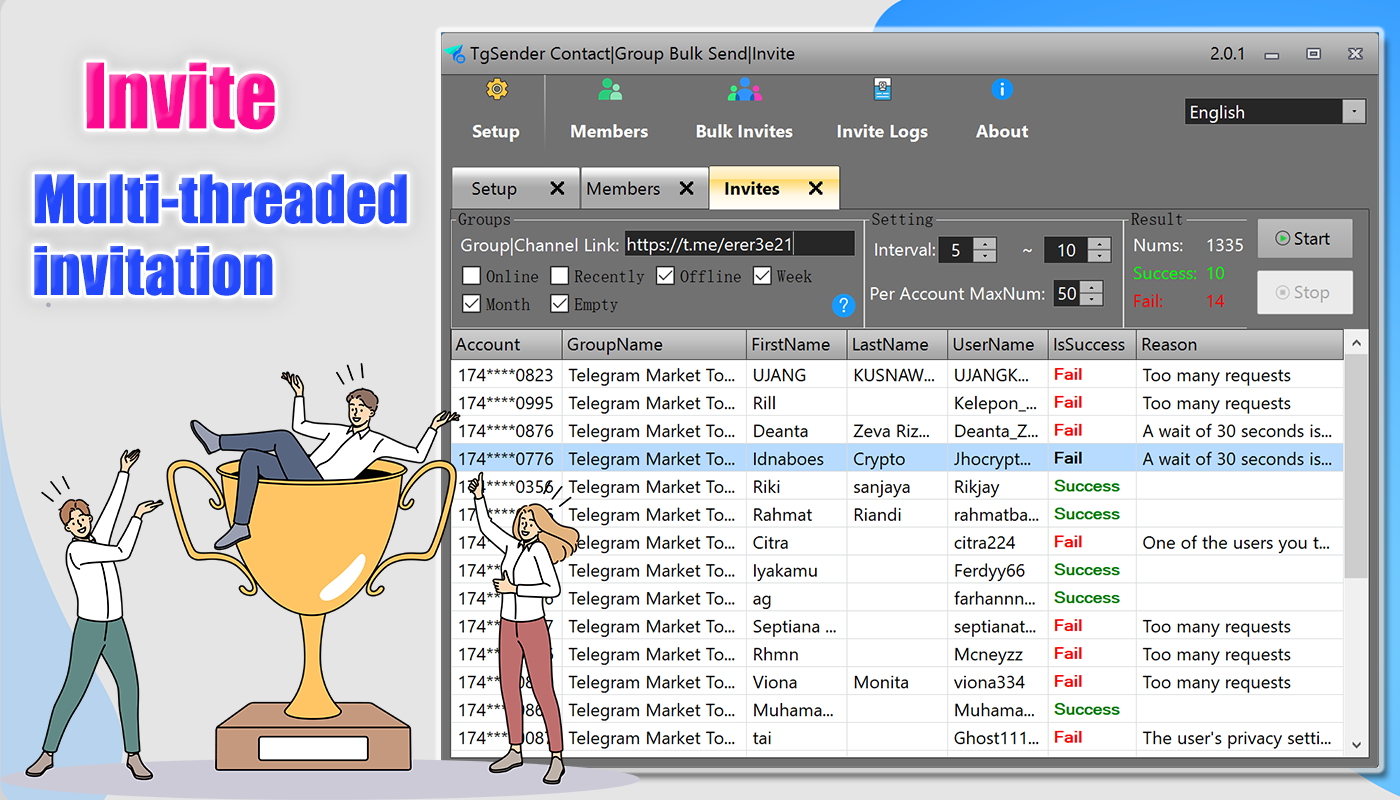The image size is (1400, 800).
Task: Open the English language dropdown
Action: [x=1354, y=111]
